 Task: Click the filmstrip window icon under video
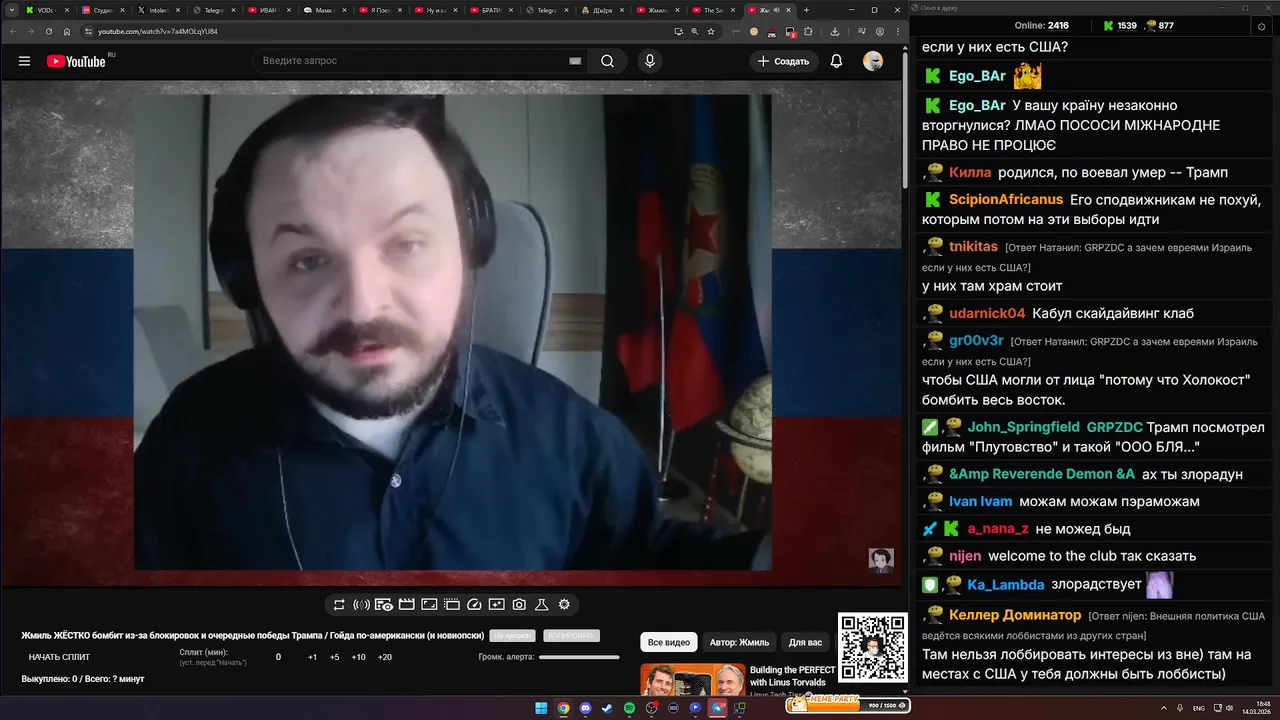(x=452, y=605)
